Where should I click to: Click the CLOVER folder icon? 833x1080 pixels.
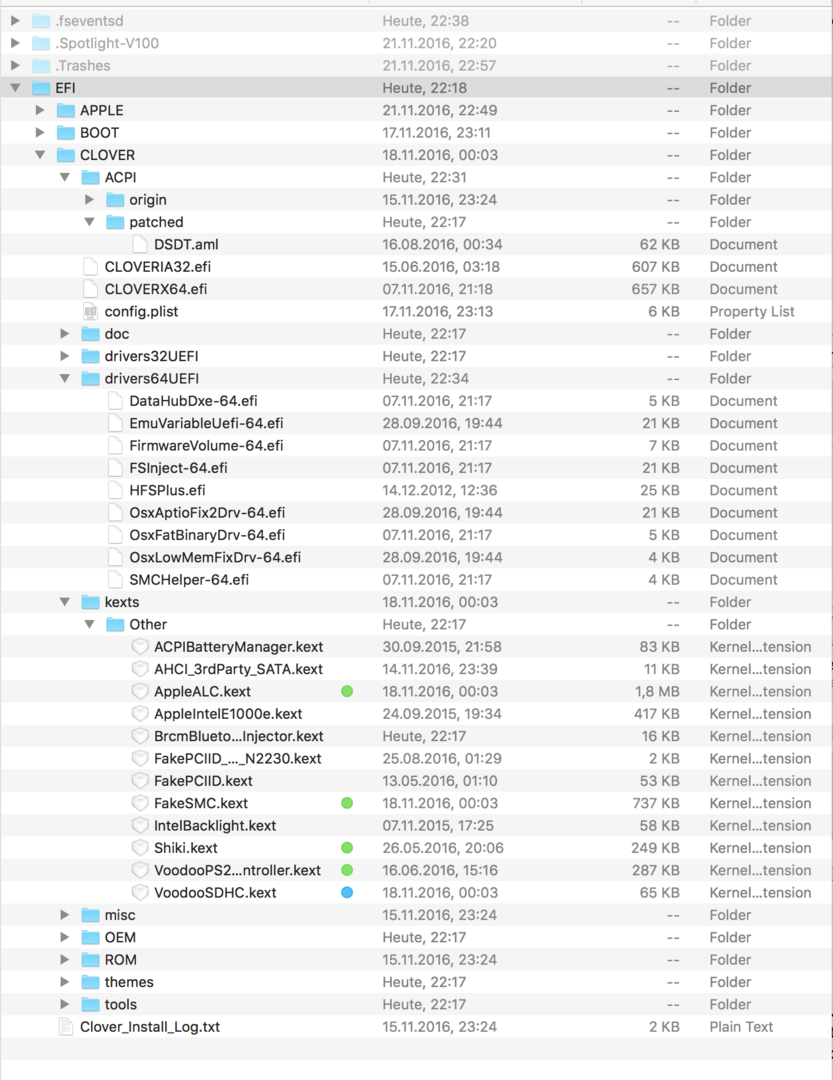66,155
